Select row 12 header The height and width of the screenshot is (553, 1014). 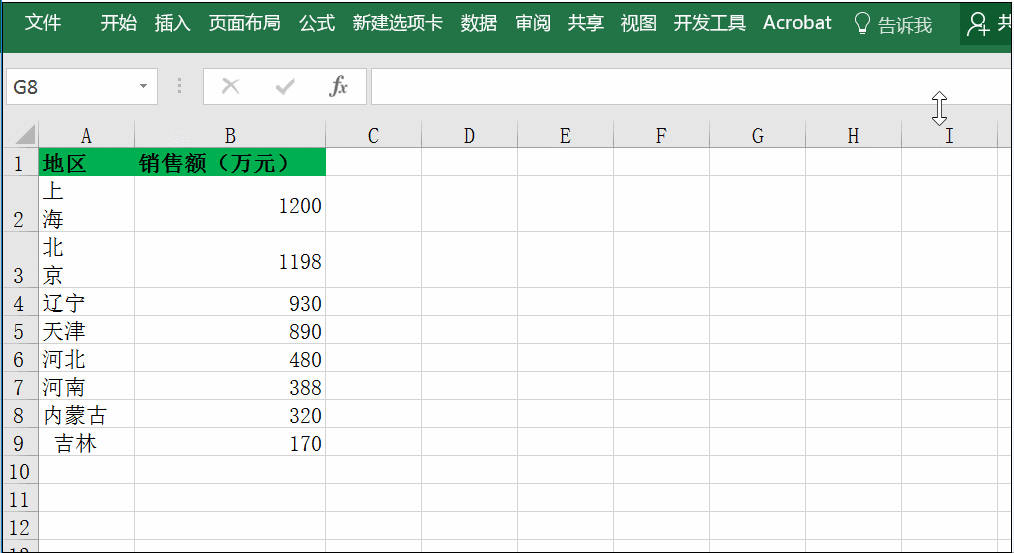pos(19,526)
